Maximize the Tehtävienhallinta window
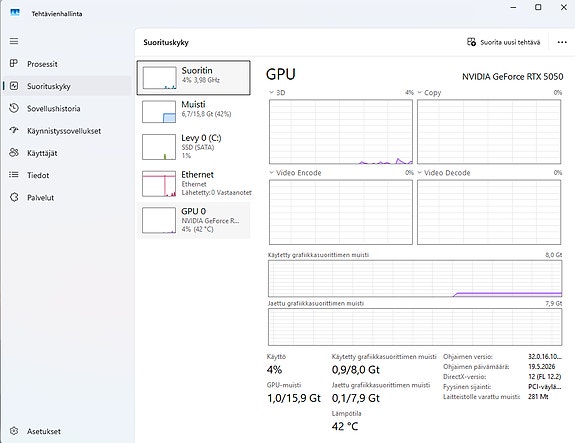 [x=538, y=7]
